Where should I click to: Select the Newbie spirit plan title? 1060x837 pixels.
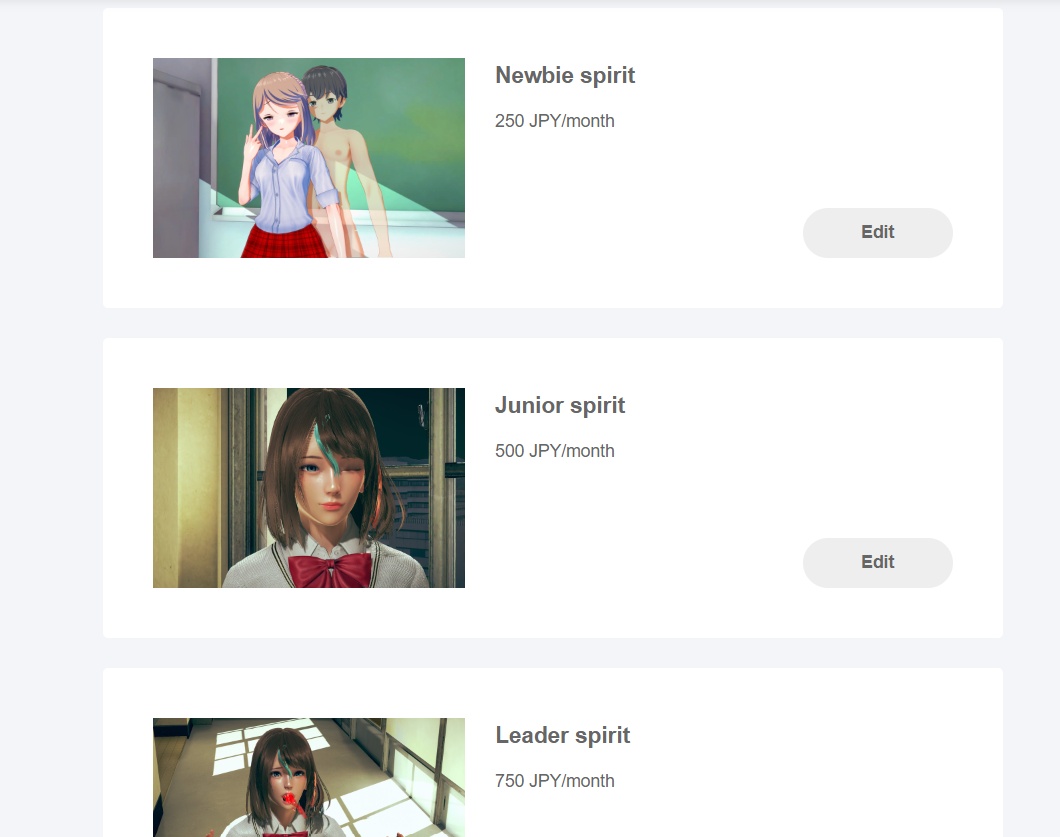coord(565,75)
